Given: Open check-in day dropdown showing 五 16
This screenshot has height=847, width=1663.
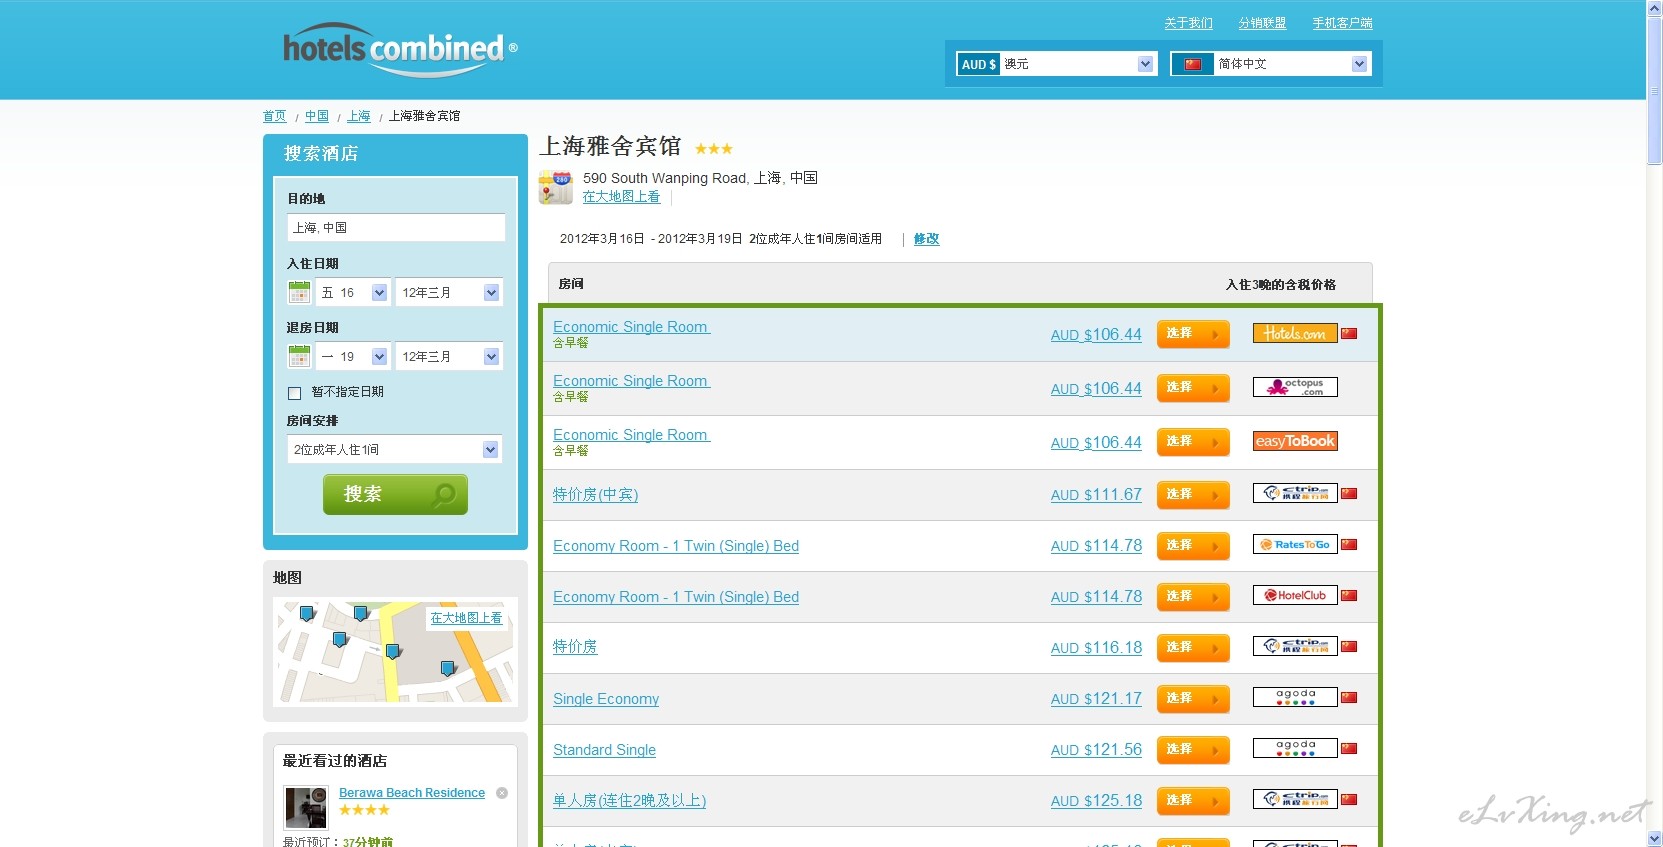Looking at the screenshot, I should (x=353, y=293).
